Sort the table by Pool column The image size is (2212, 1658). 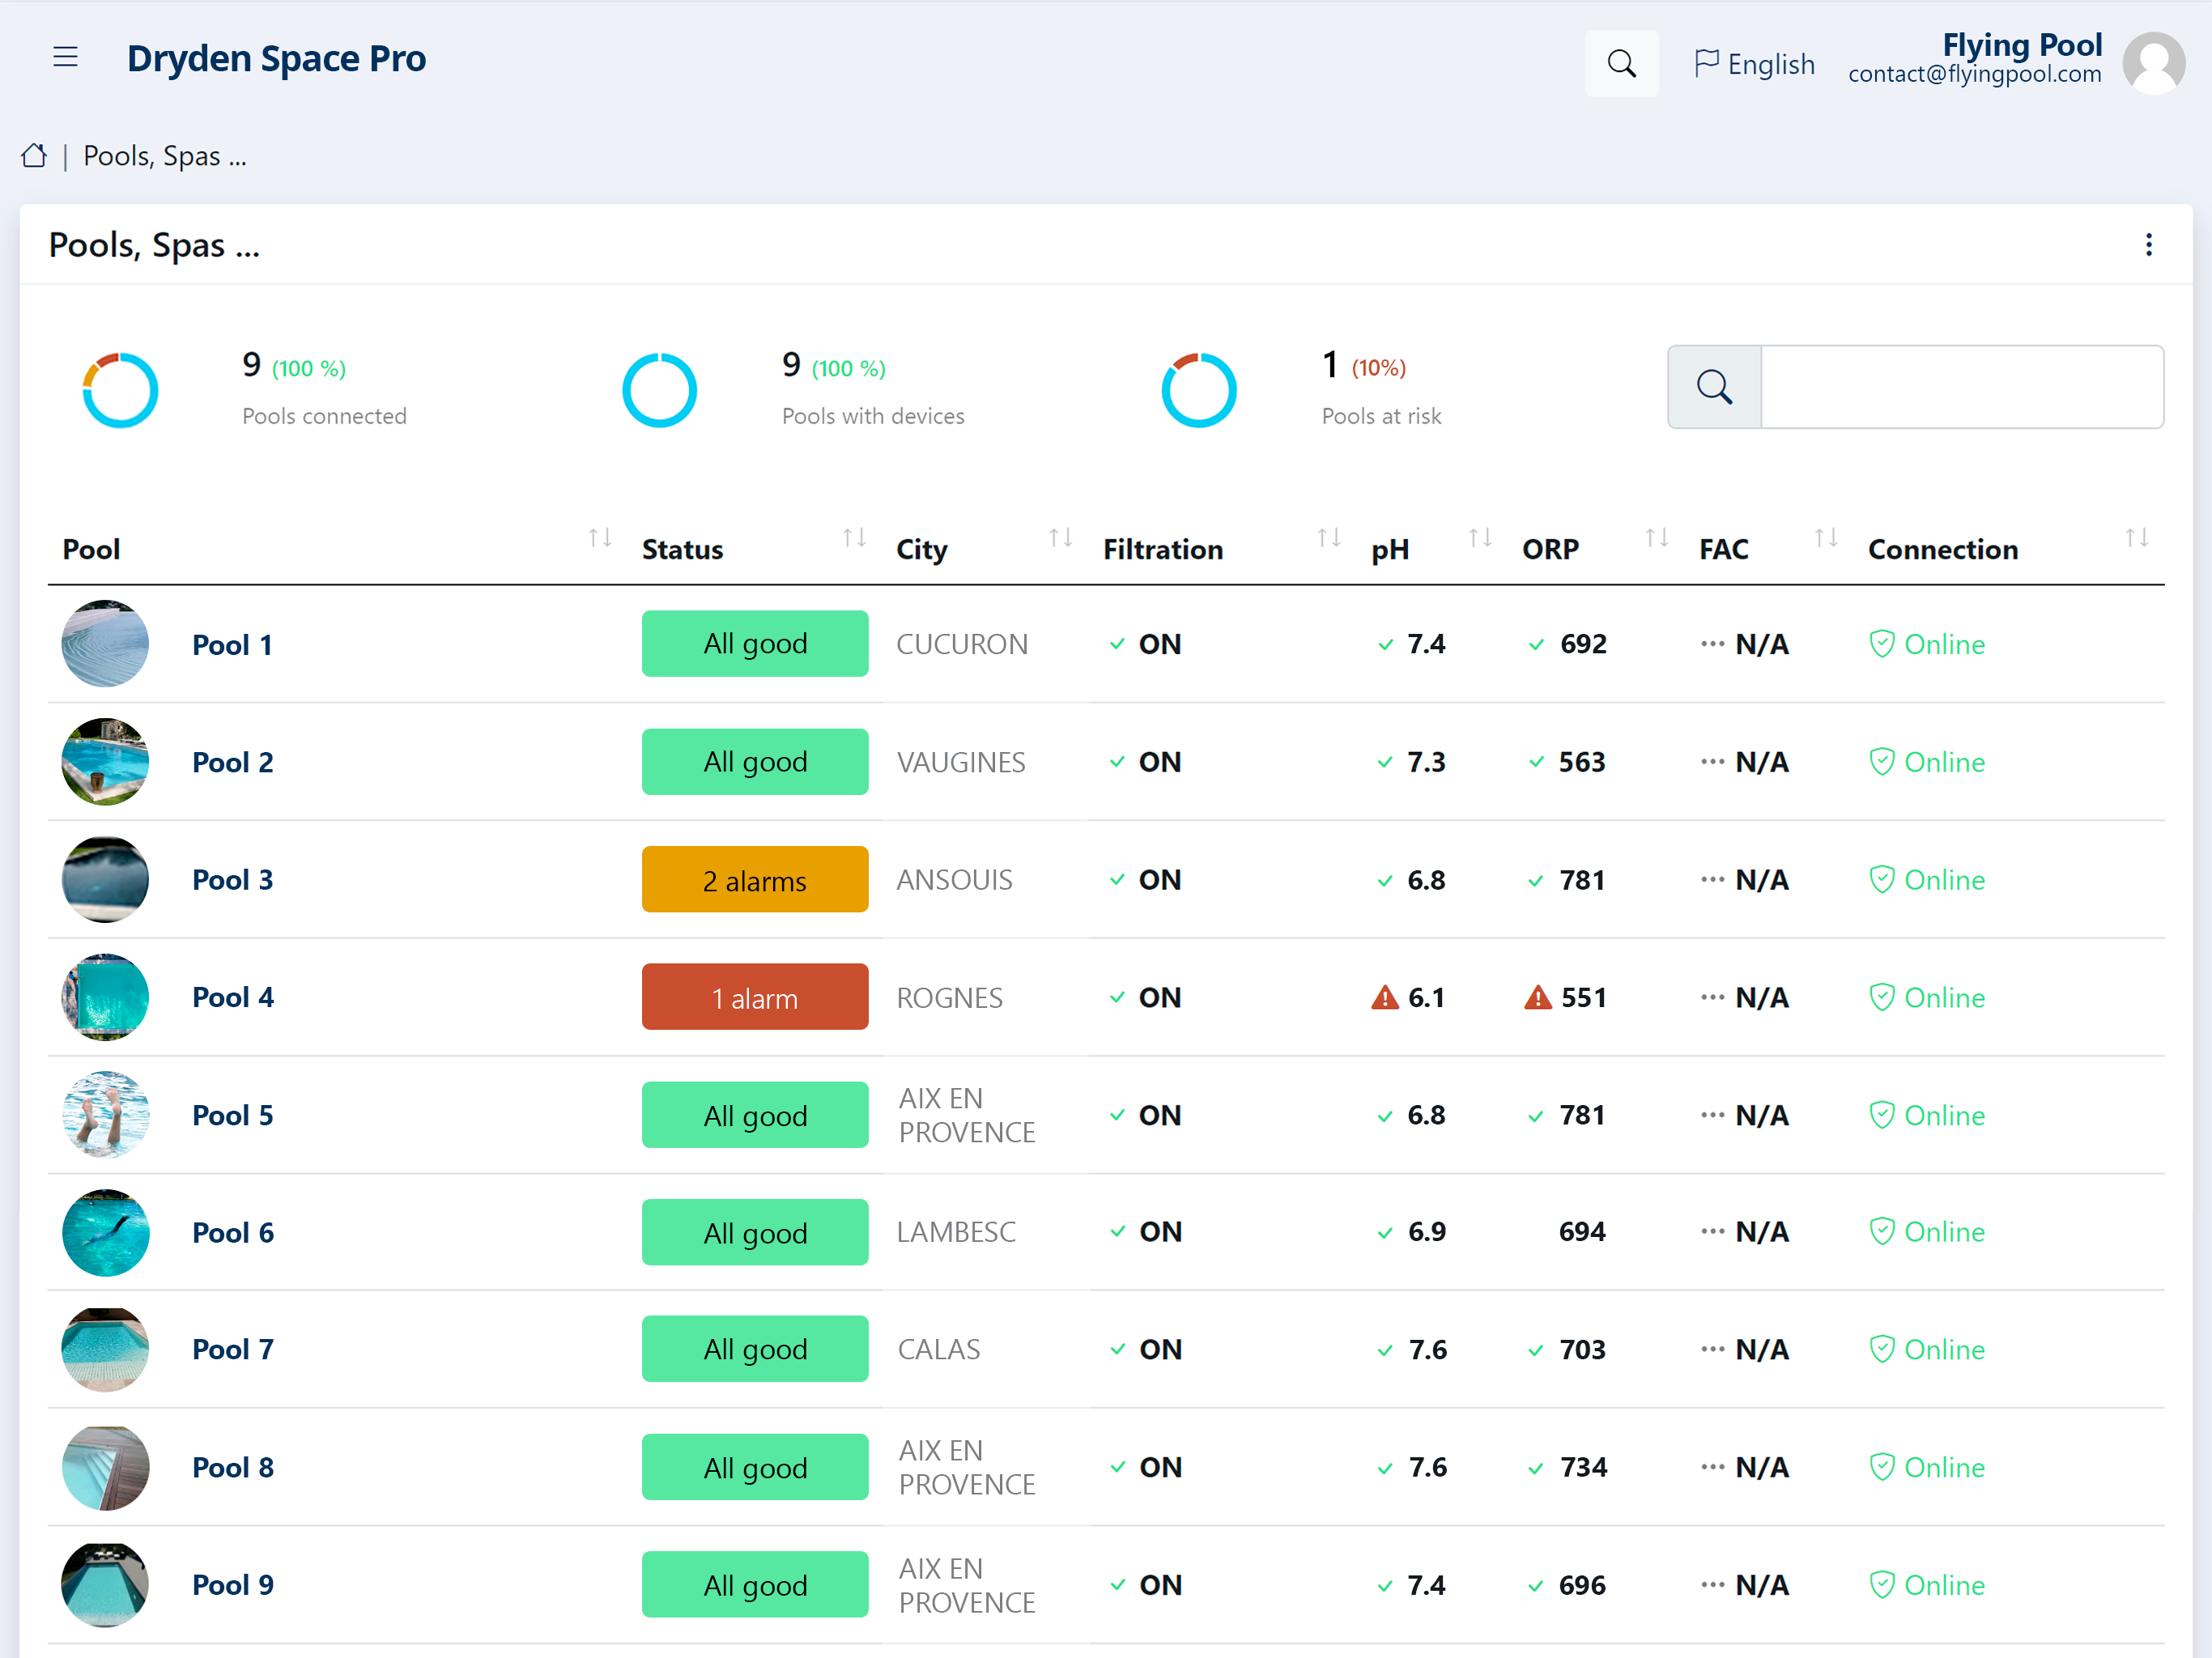tap(600, 539)
